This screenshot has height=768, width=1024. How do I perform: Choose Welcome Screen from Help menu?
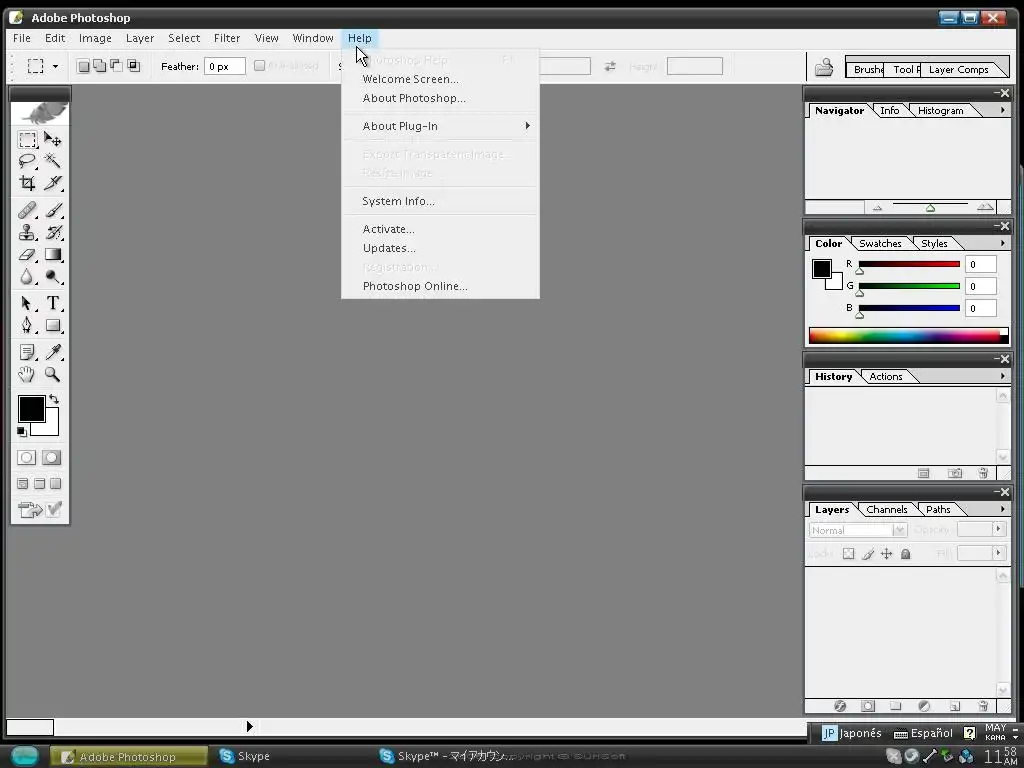pyautogui.click(x=411, y=79)
